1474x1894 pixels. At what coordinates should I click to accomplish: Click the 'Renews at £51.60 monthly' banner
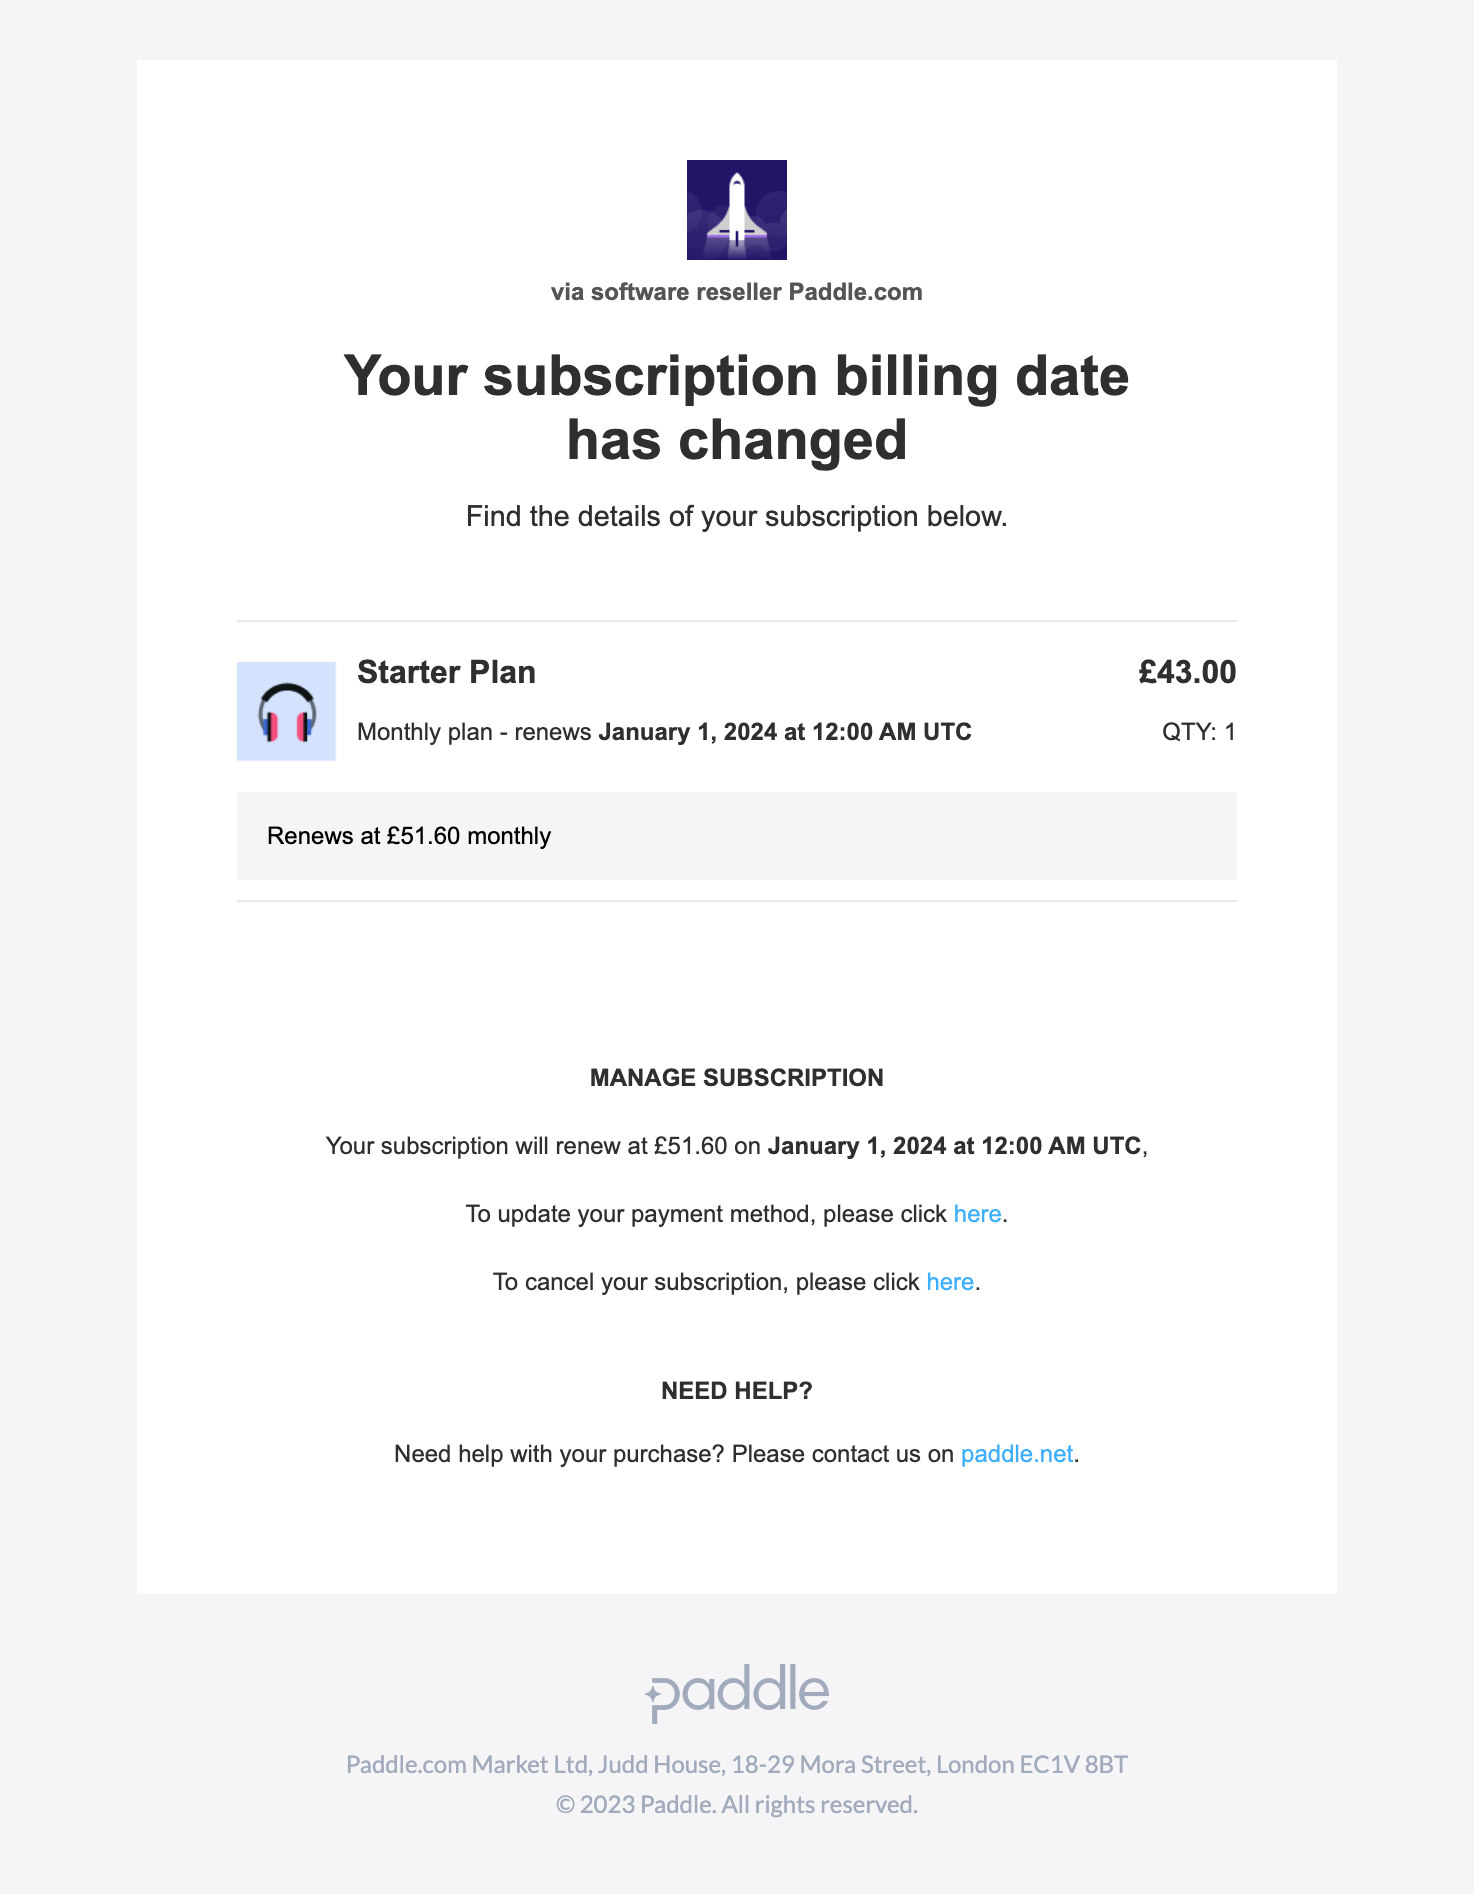(737, 836)
